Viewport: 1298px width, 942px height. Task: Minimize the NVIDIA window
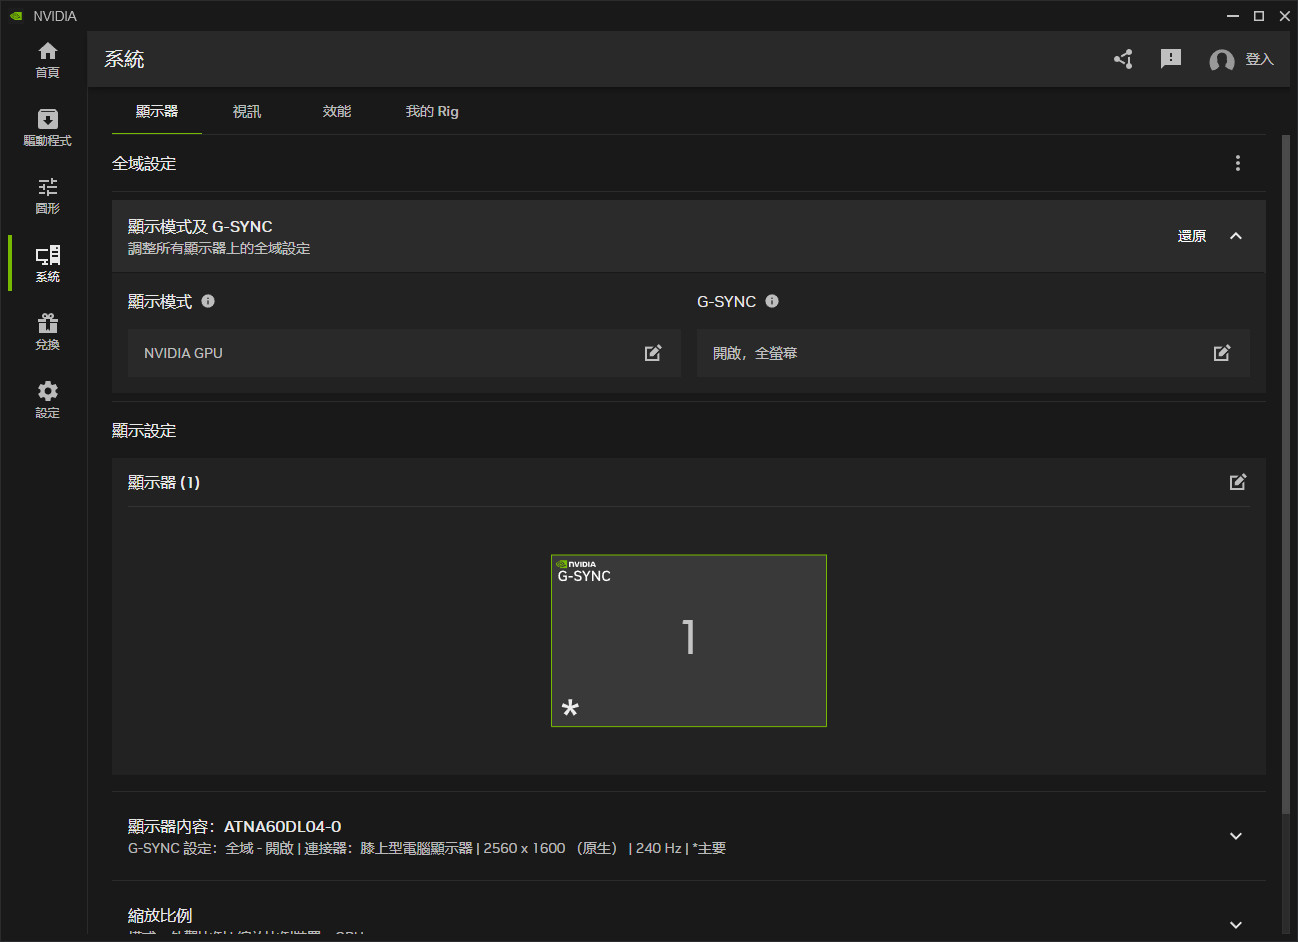tap(1233, 16)
